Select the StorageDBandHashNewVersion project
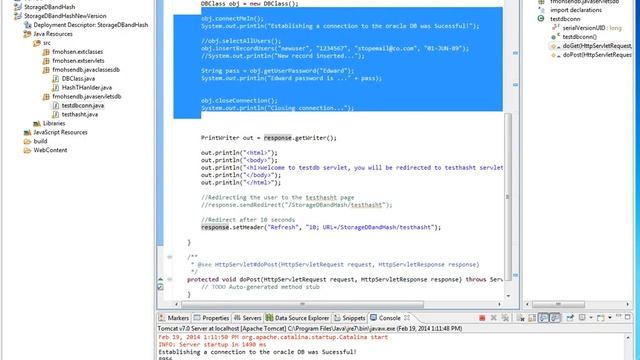640x360 pixels. [60, 16]
